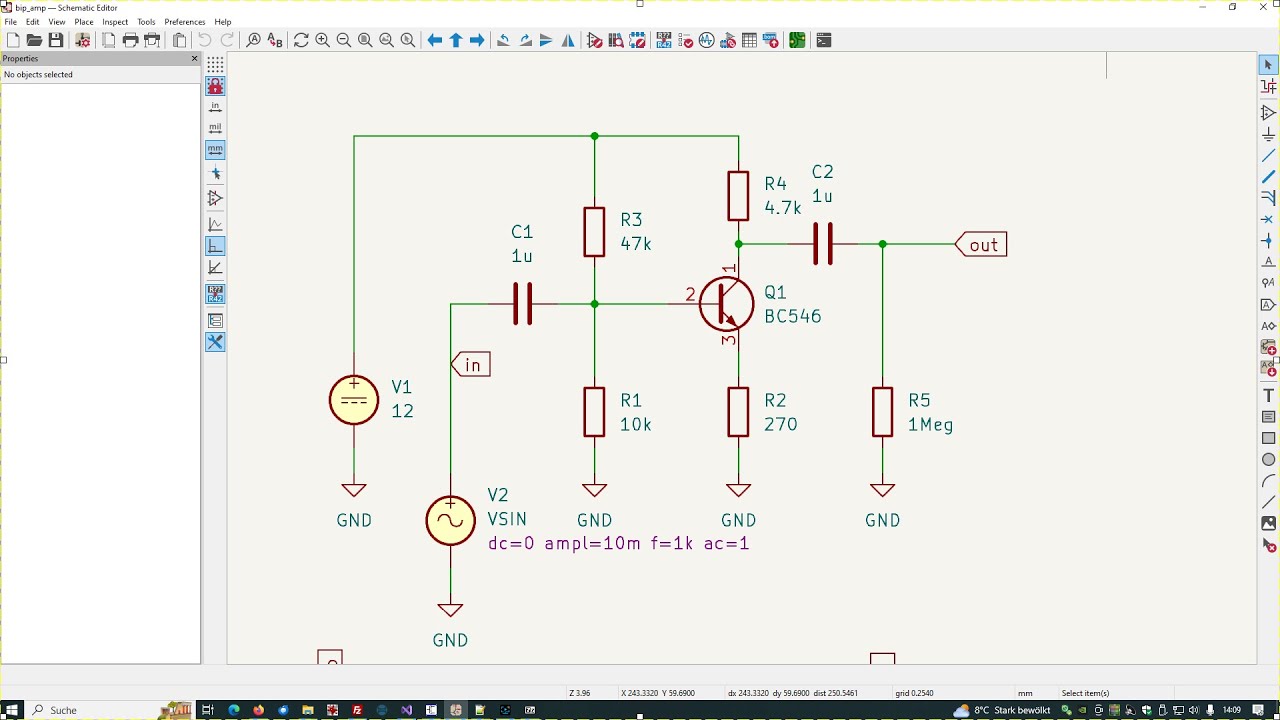This screenshot has height=720, width=1280.
Task: Open the Inspect menu
Action: [115, 22]
